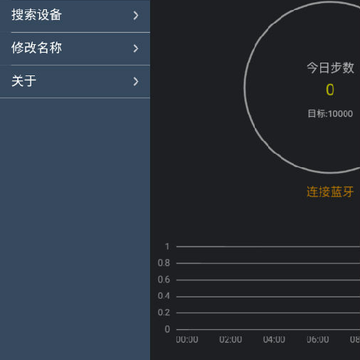Open the 搜索设备 menu item
The width and height of the screenshot is (360, 360).
click(75, 16)
